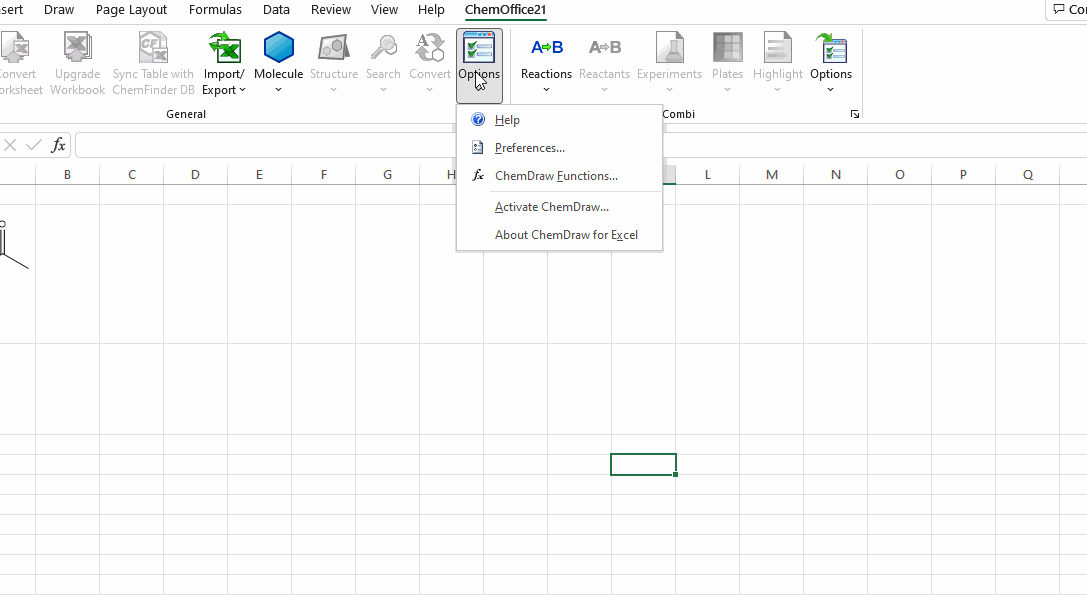Viewport: 1087px width, 595px height.
Task: Open the Combi group dialog launcher
Action: tap(855, 114)
